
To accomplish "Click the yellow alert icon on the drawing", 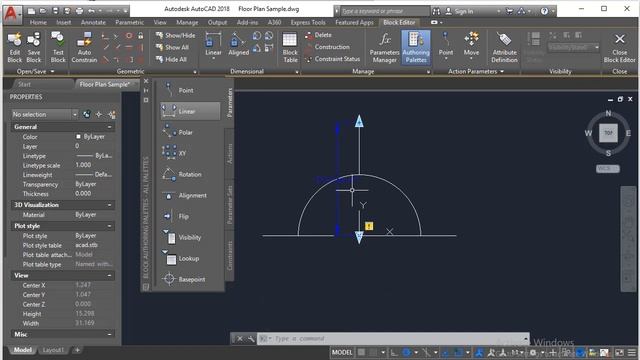I will (369, 226).
